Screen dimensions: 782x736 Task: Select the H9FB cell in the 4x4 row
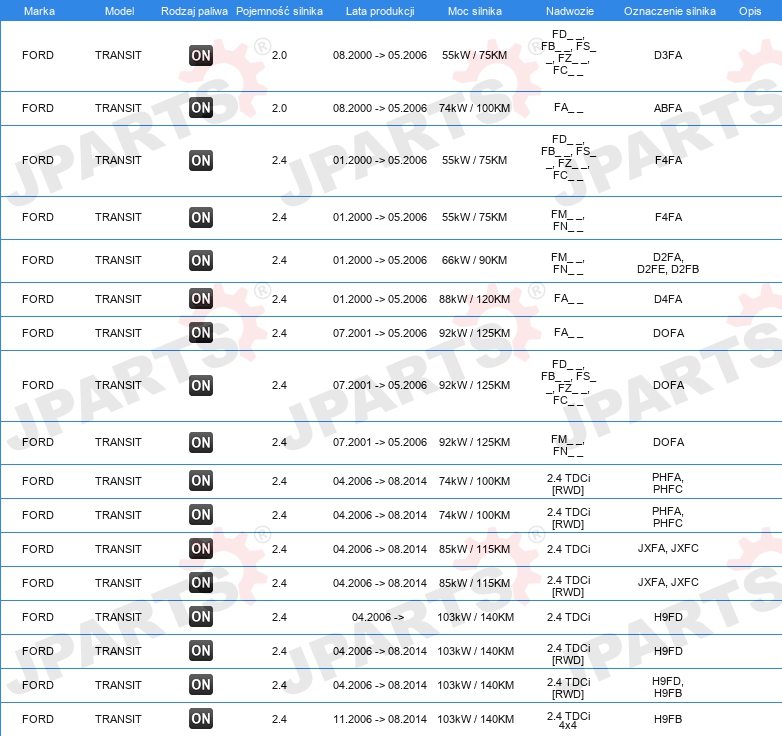pos(668,719)
